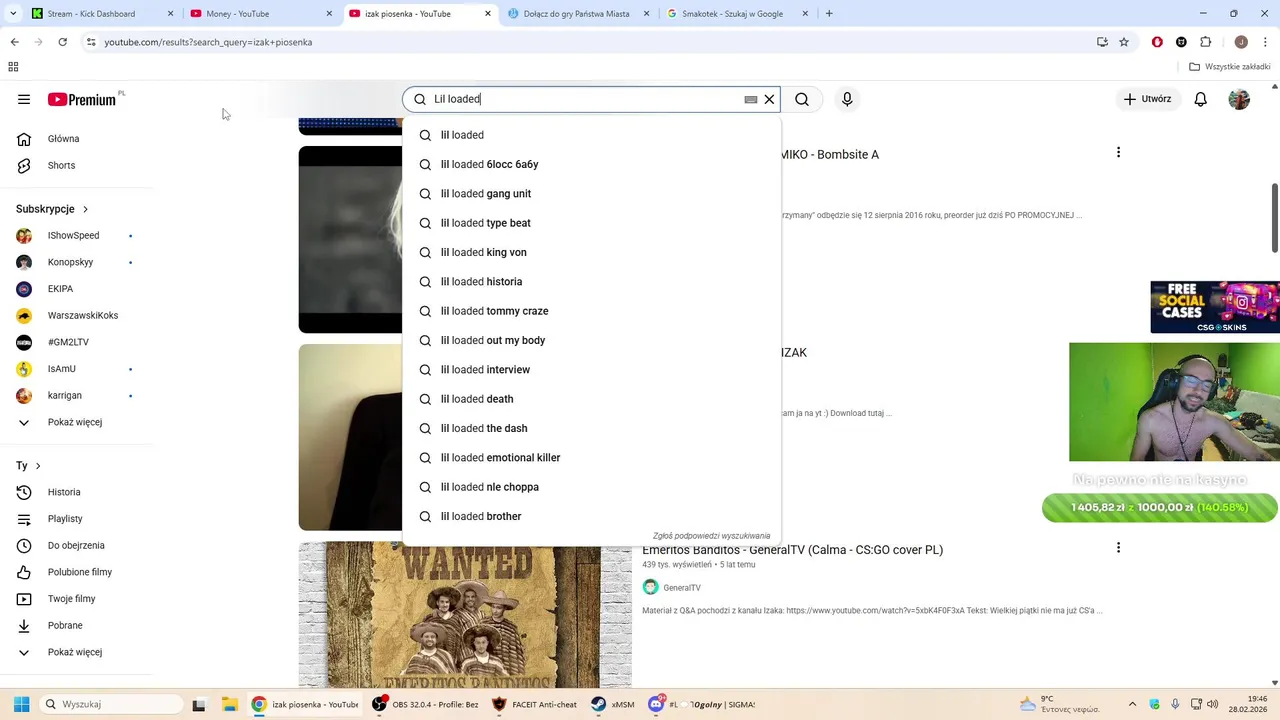
Task: Open Historia in the sidebar
Action: (x=76, y=492)
